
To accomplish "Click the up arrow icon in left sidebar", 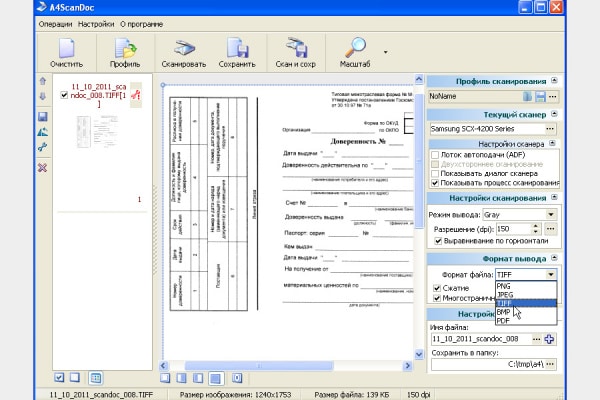I will tap(42, 80).
